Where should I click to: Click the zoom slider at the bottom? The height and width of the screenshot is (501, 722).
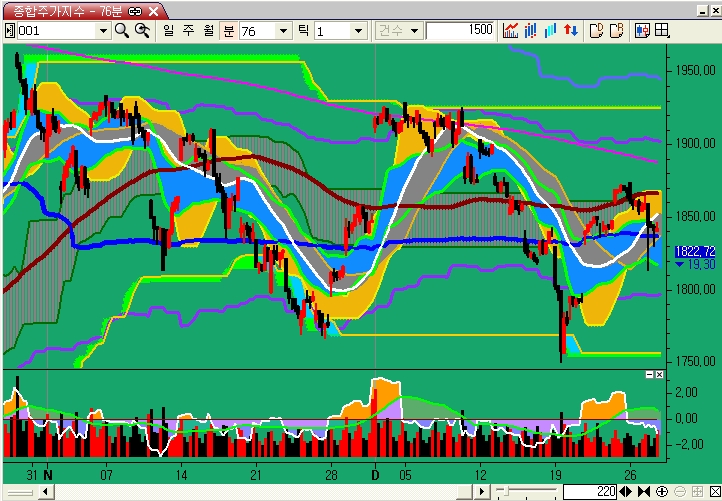click(504, 492)
